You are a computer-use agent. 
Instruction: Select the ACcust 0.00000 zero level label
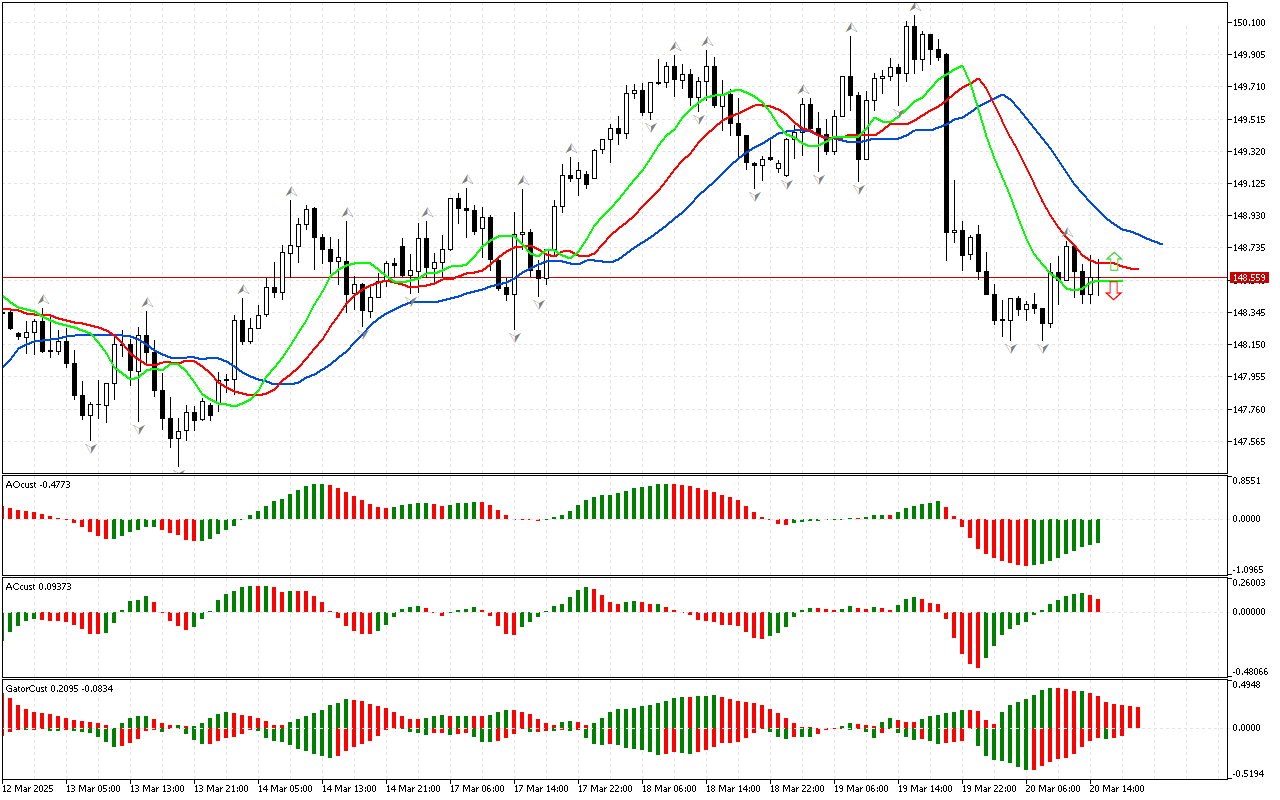(x=1249, y=612)
